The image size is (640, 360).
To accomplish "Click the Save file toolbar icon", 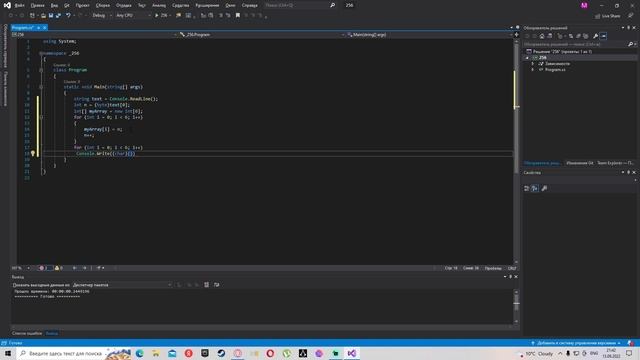I will 51,16.
